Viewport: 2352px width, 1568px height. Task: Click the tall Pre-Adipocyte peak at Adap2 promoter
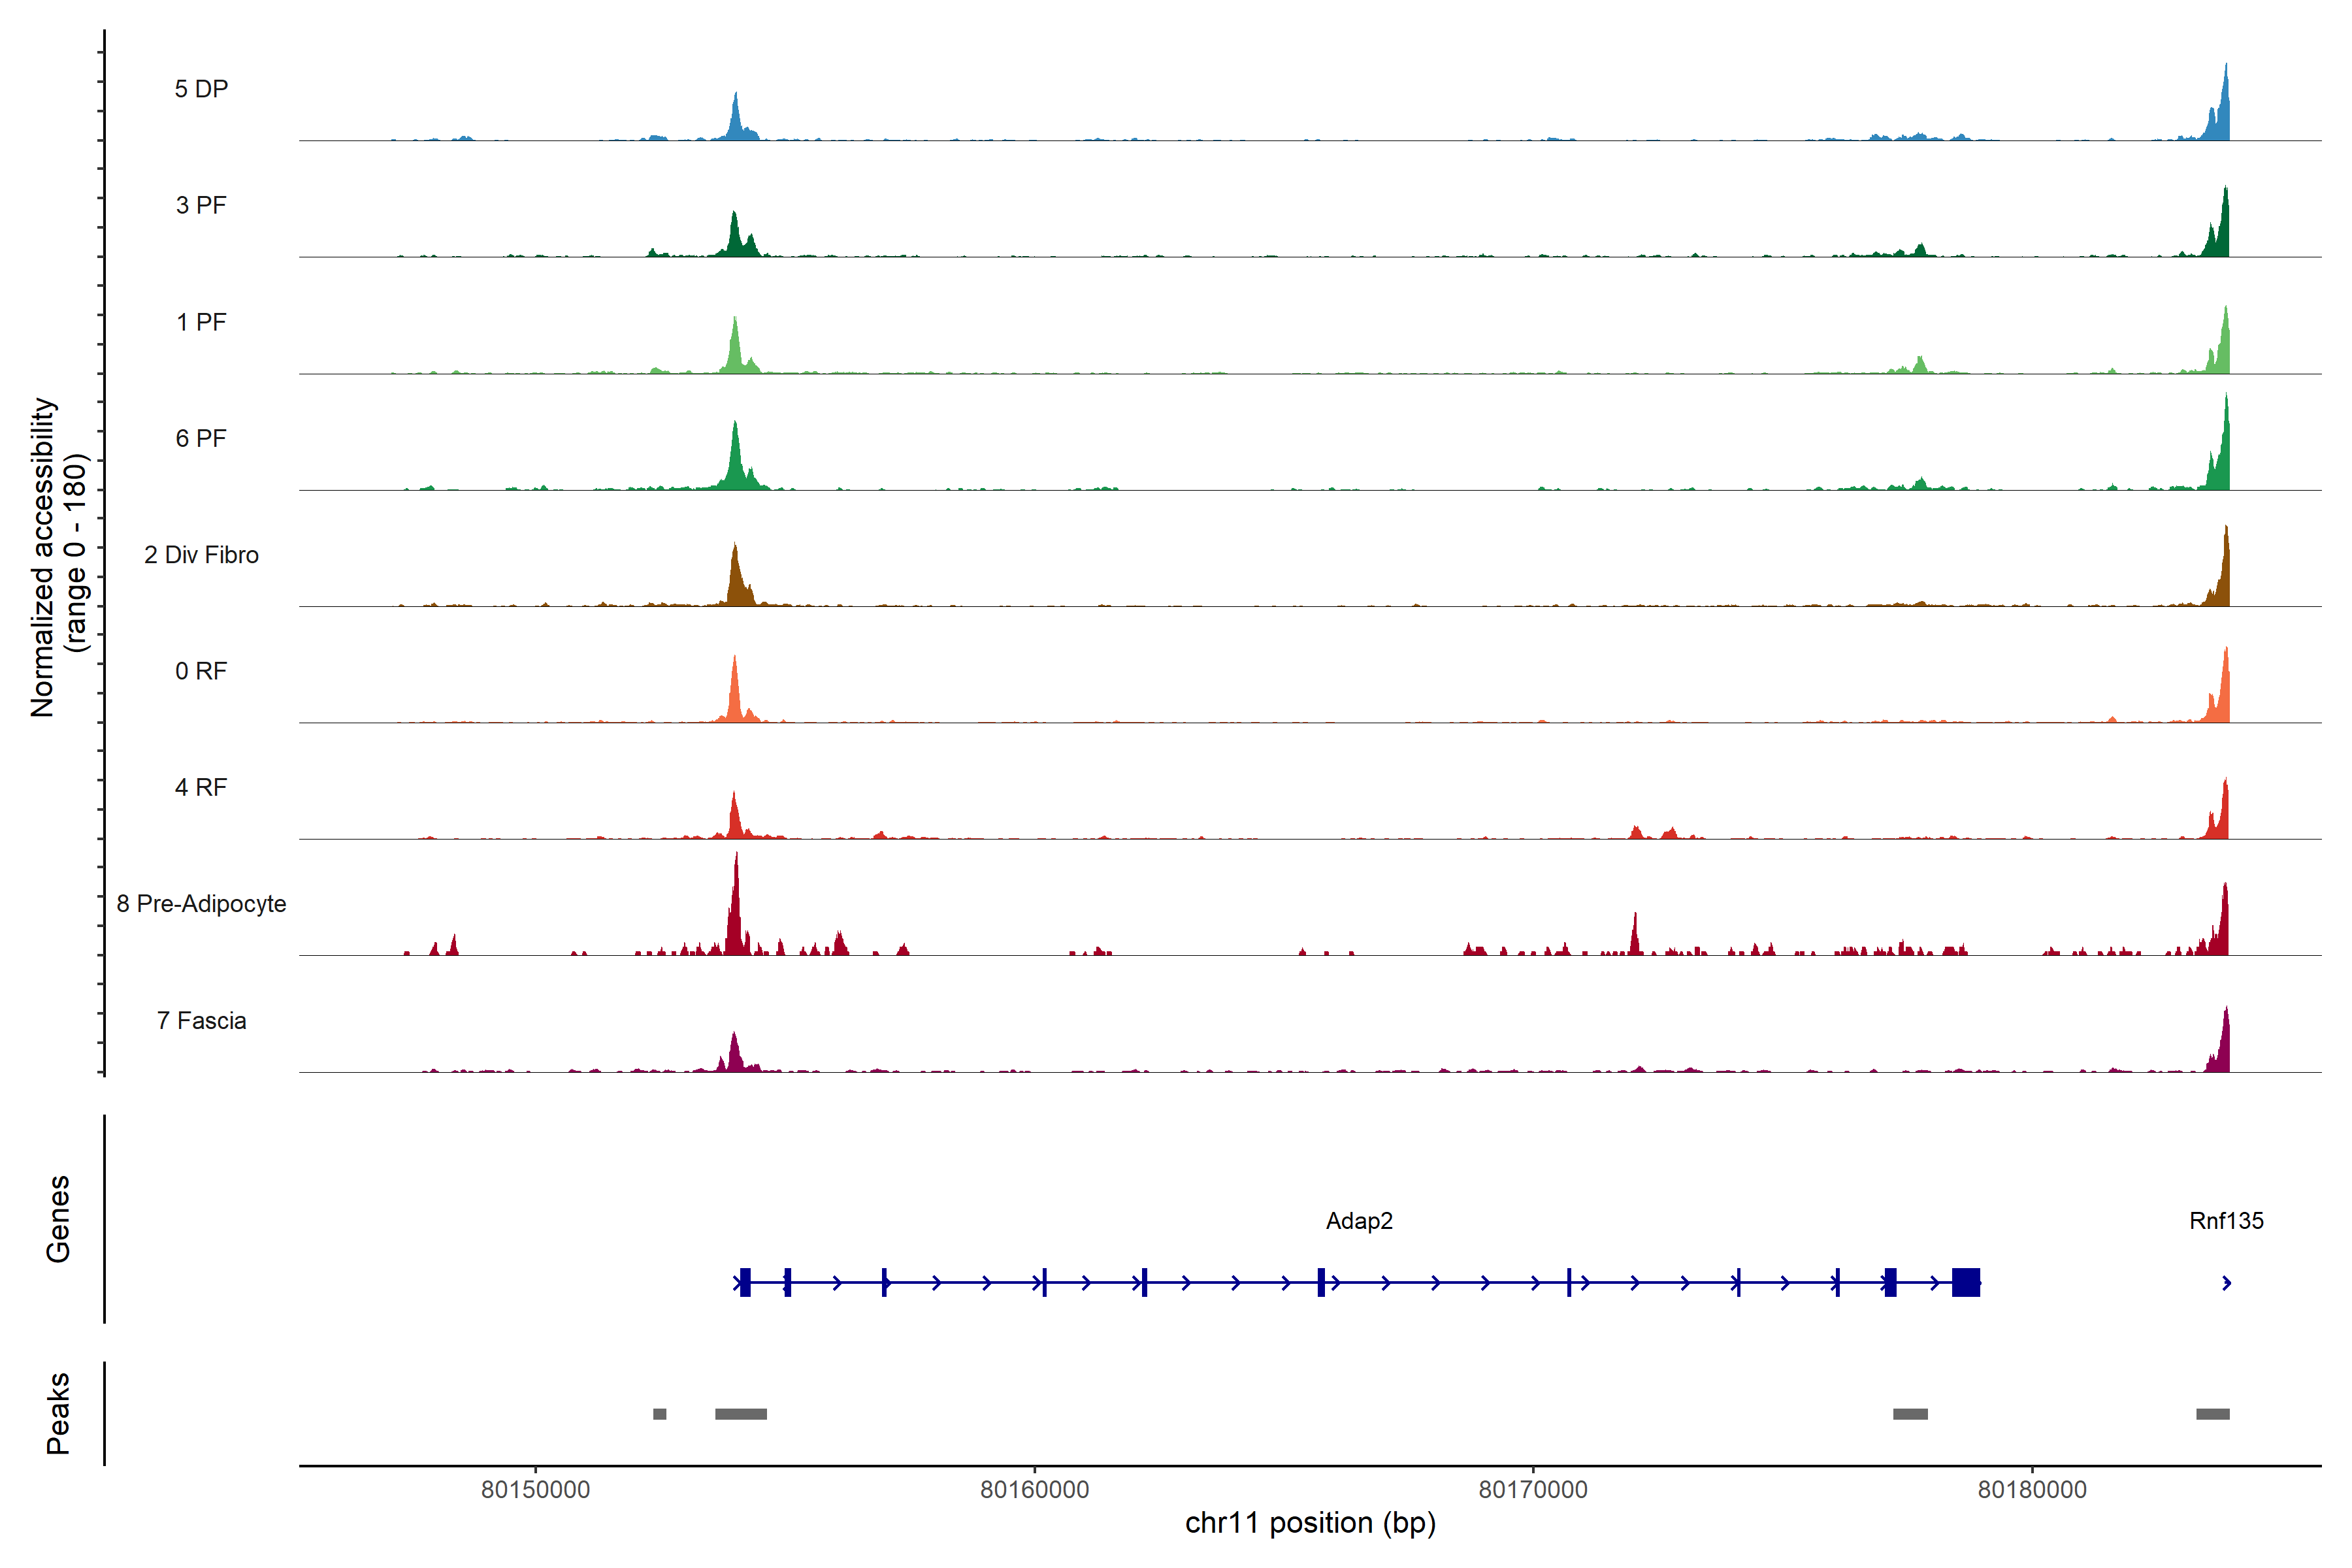pyautogui.click(x=736, y=905)
